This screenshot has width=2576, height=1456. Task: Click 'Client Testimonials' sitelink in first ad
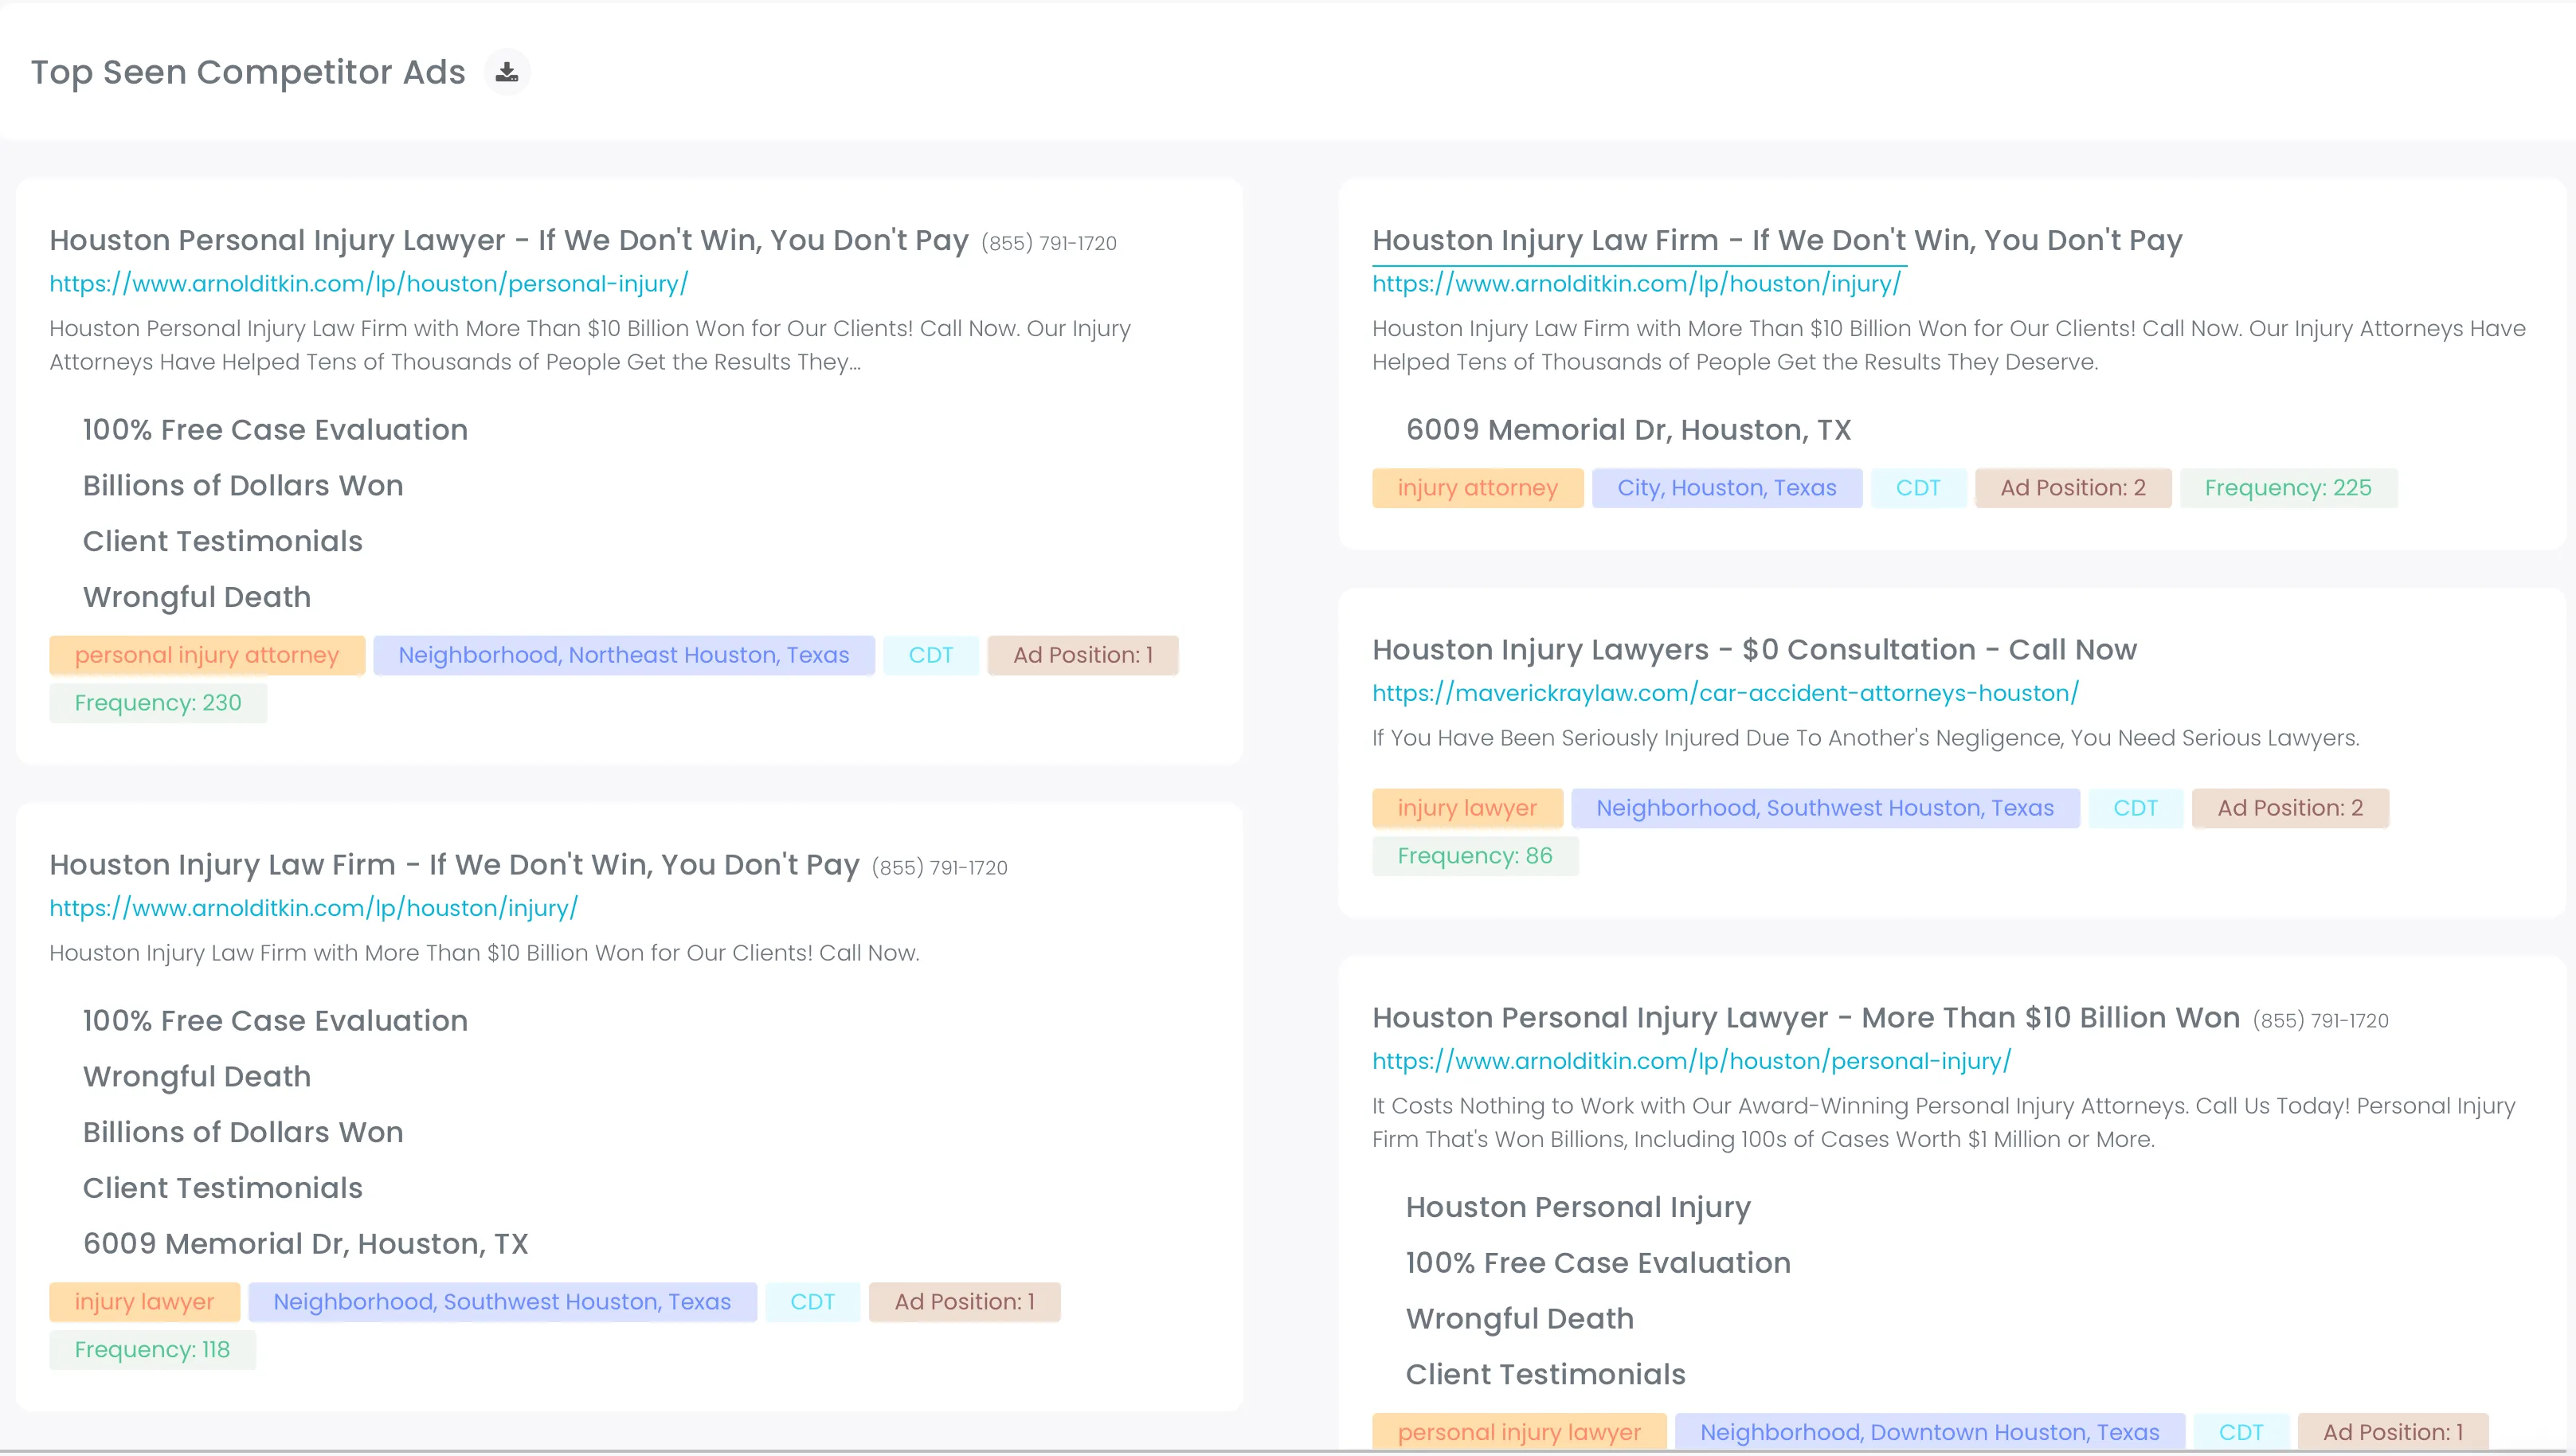click(223, 541)
